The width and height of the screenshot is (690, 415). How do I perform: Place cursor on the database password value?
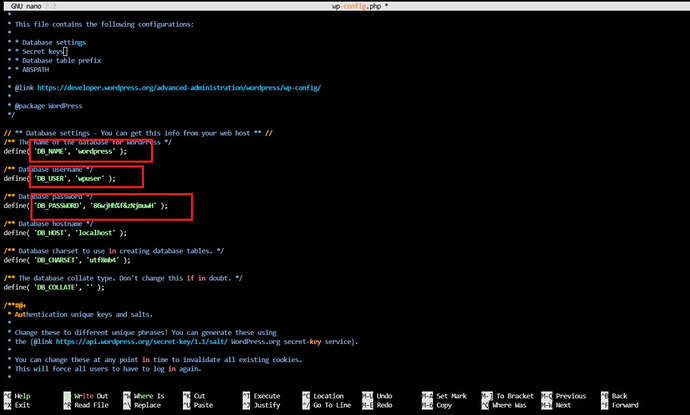coord(124,206)
